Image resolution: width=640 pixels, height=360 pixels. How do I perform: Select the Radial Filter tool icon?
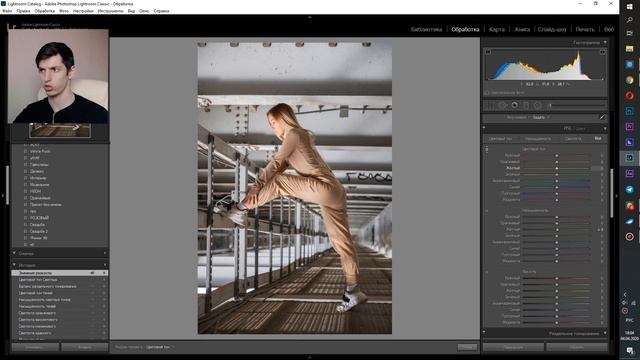pyautogui.click(x=538, y=105)
